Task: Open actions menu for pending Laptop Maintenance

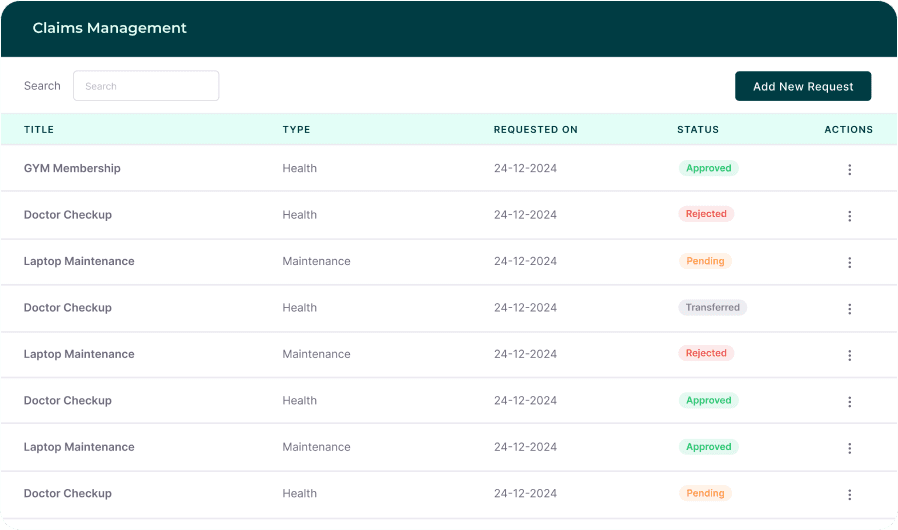Action: [x=849, y=263]
